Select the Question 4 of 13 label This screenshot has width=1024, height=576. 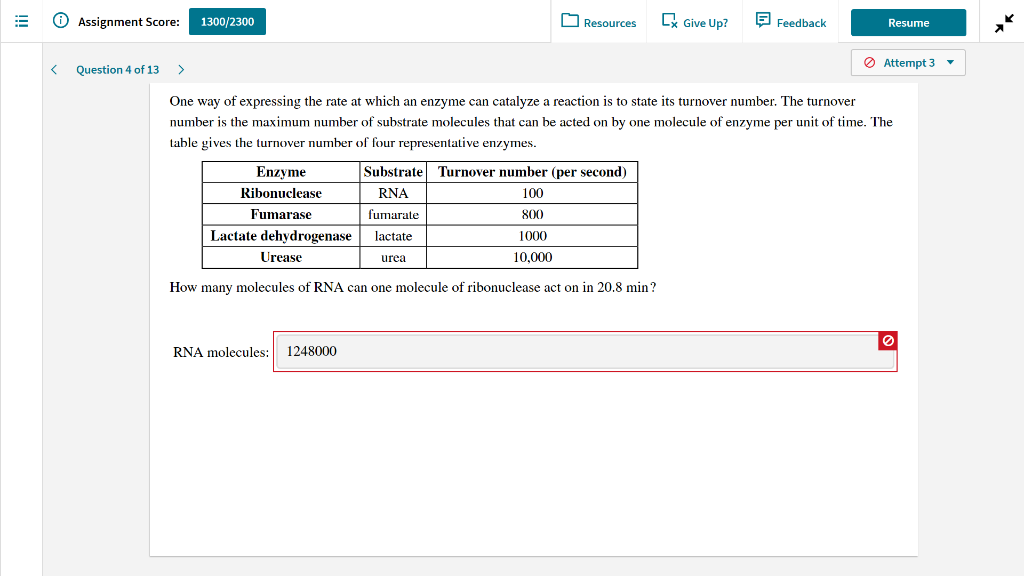click(x=117, y=69)
